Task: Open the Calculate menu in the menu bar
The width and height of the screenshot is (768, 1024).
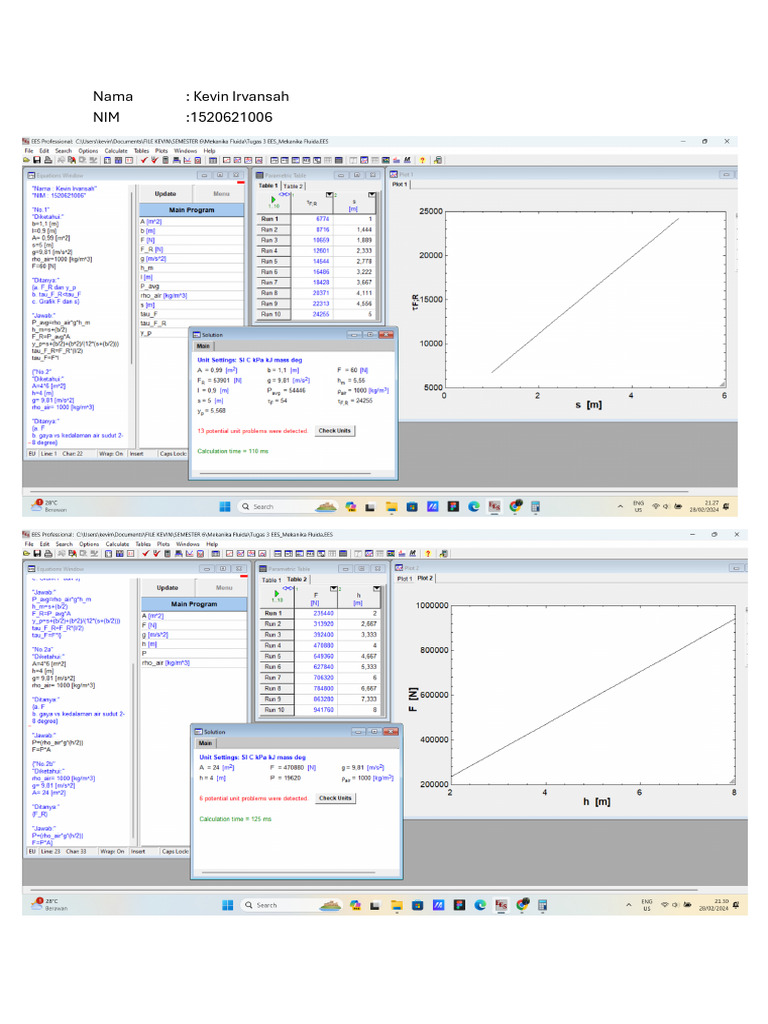Action: click(116, 150)
